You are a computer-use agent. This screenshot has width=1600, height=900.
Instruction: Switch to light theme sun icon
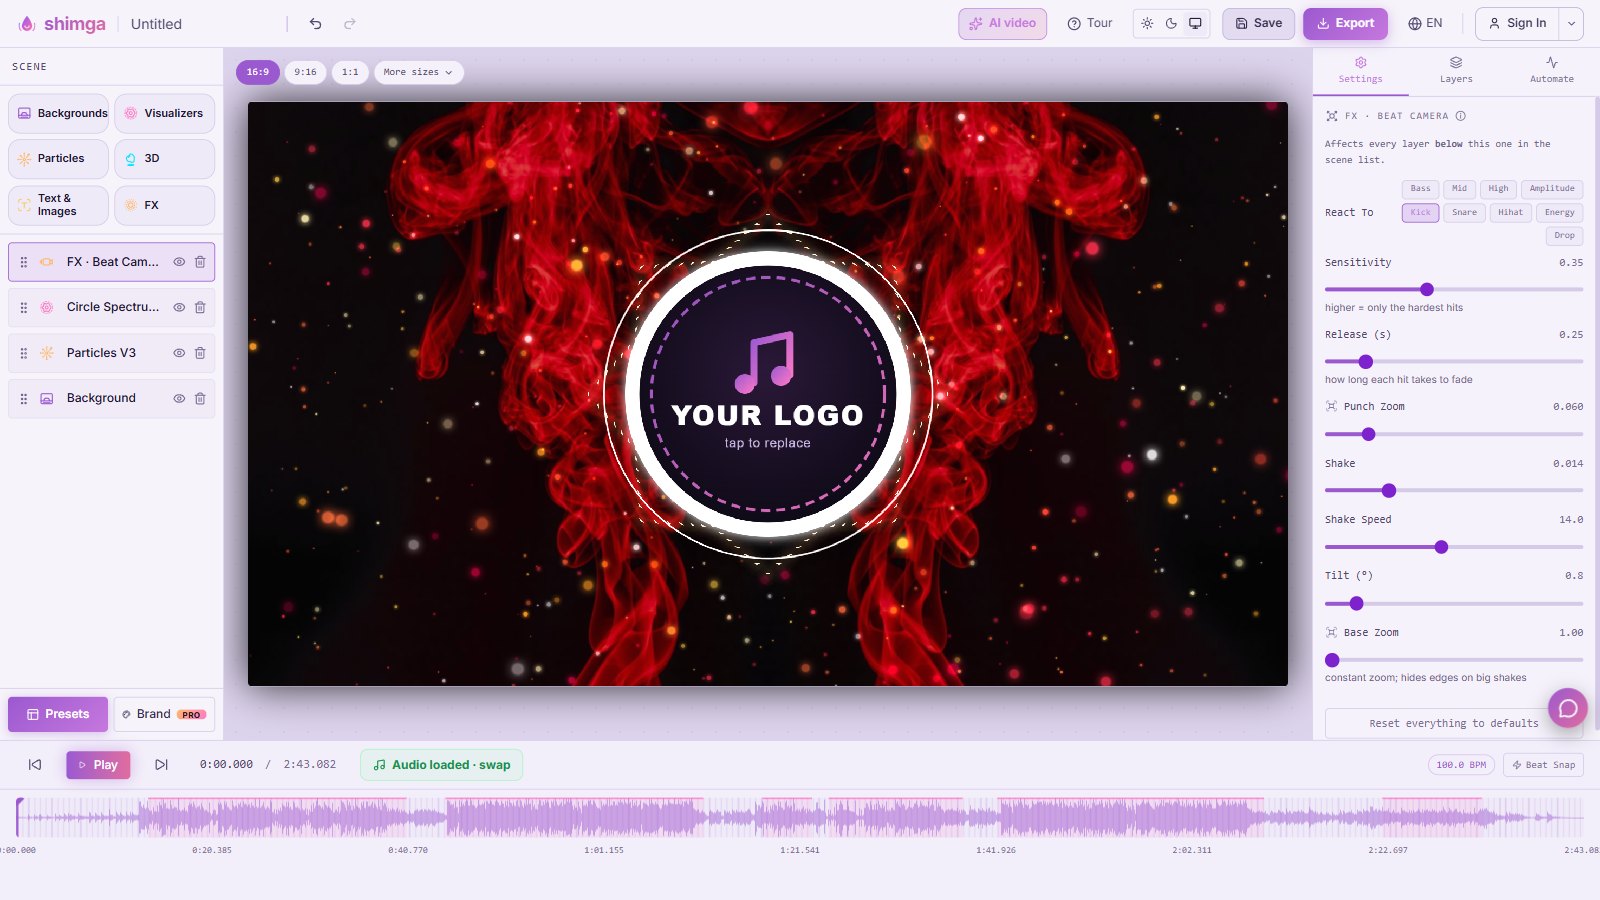click(1147, 23)
